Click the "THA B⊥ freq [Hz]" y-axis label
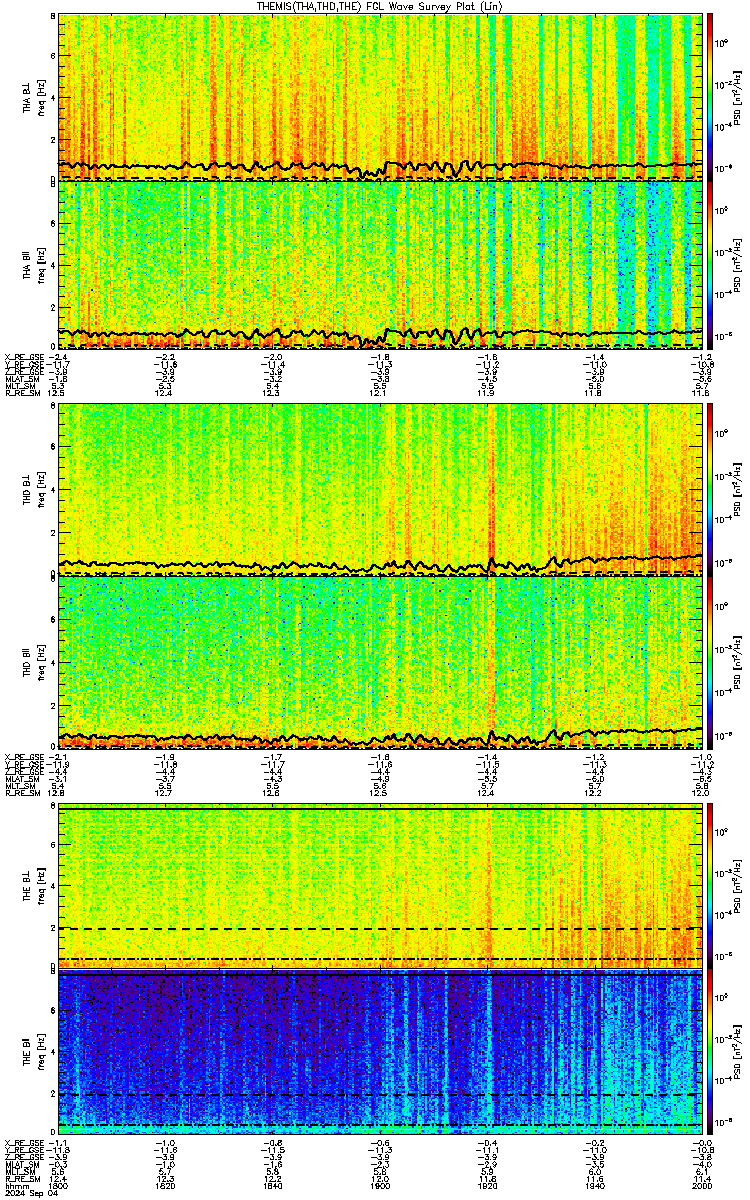The height and width of the screenshot is (1200, 750). pyautogui.click(x=35, y=96)
